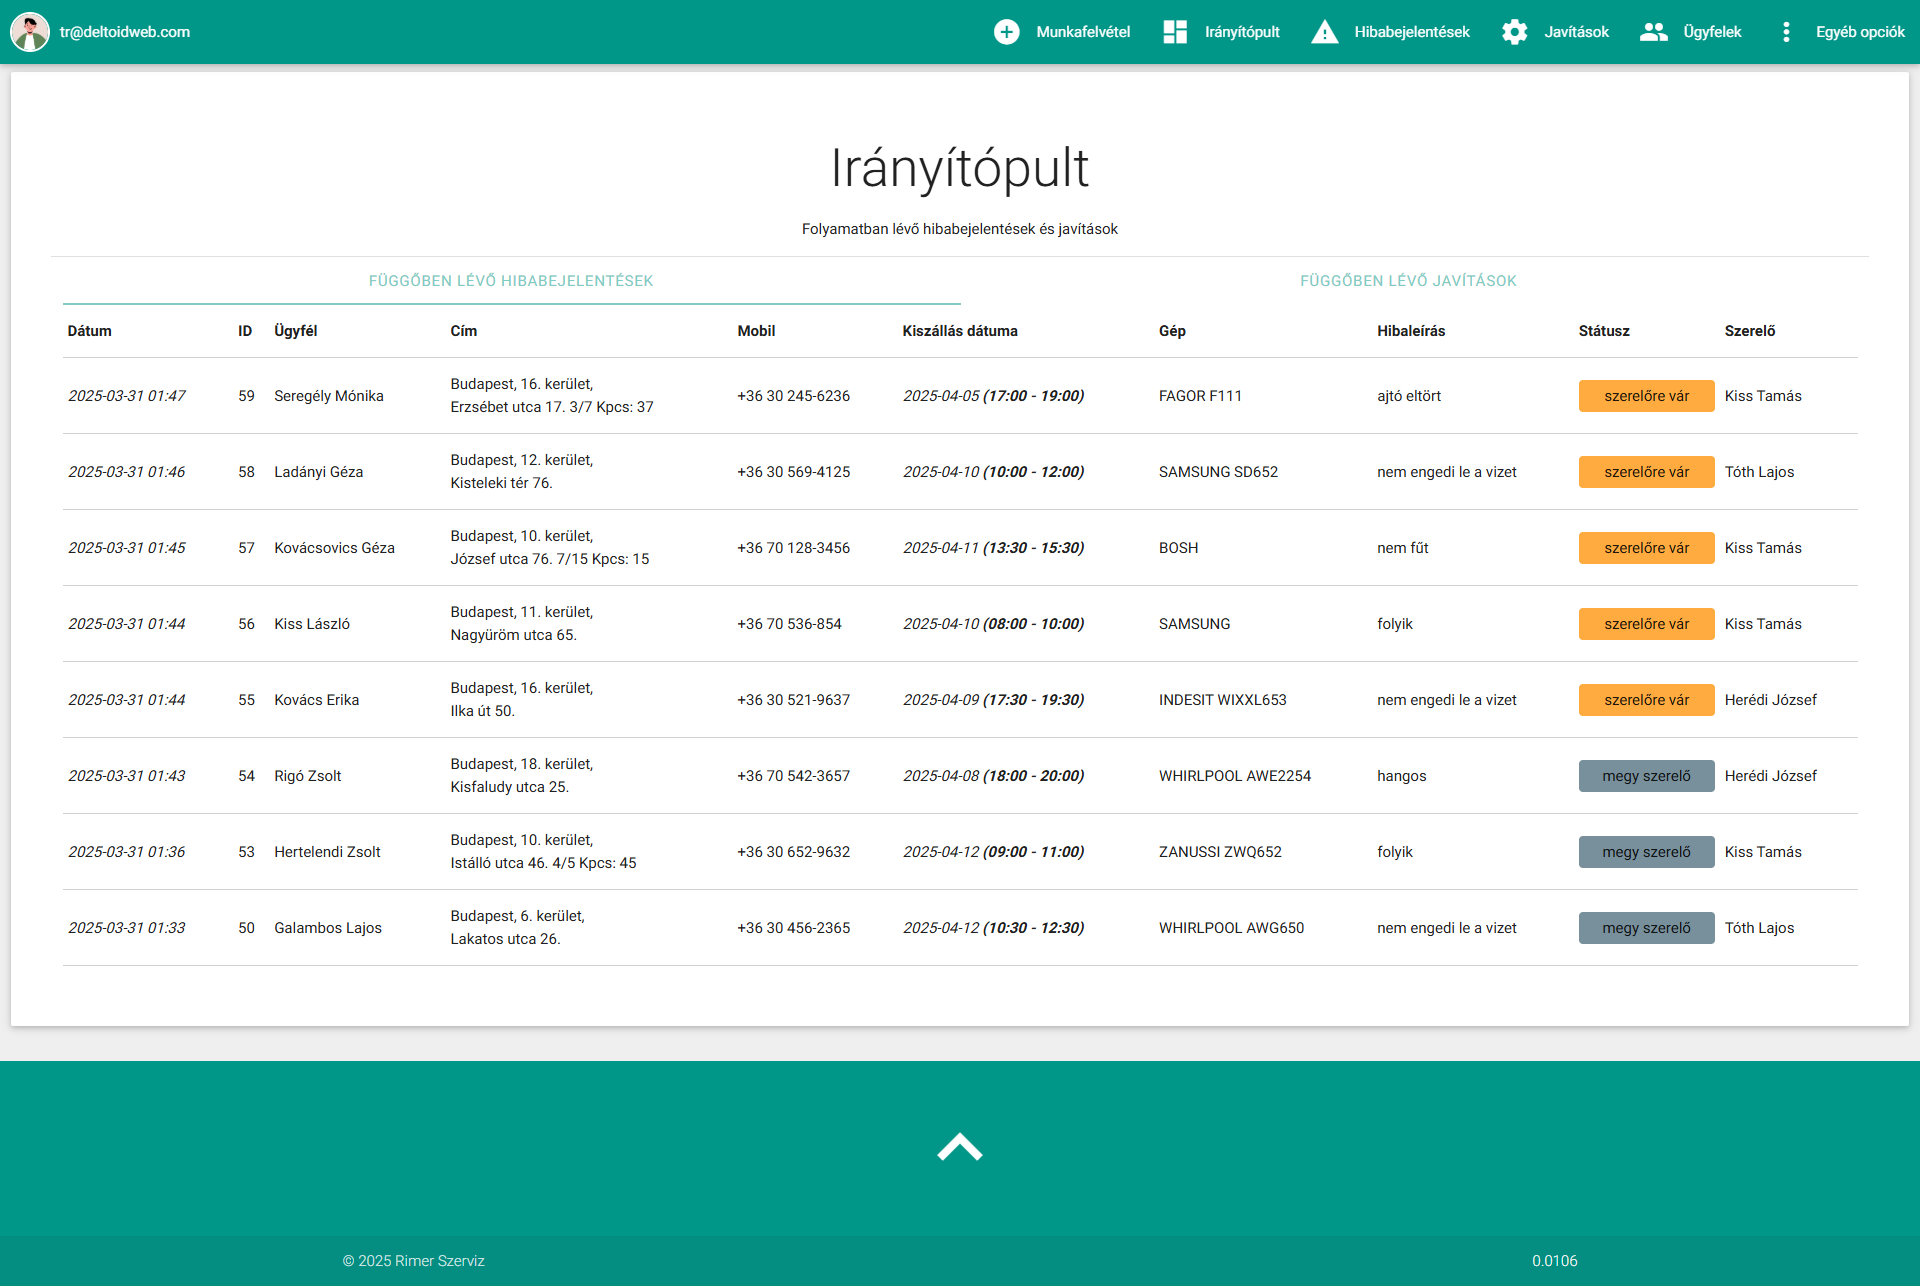Click megy szerelő status for Rigó Zsolt

1646,776
